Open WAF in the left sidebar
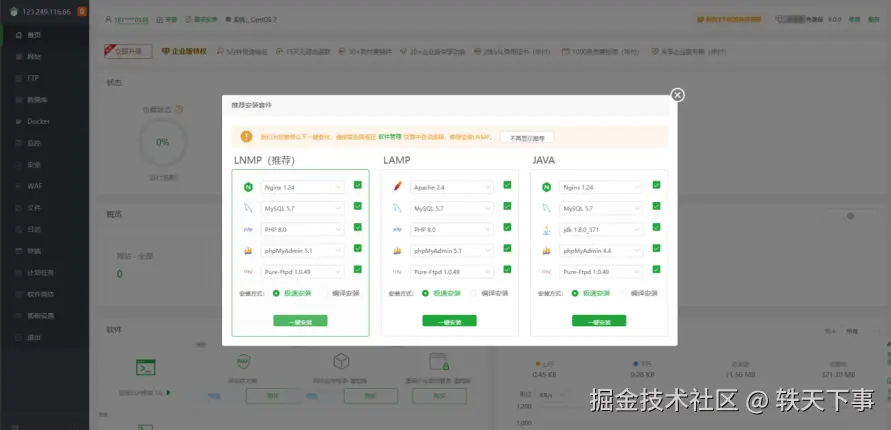 coord(44,186)
